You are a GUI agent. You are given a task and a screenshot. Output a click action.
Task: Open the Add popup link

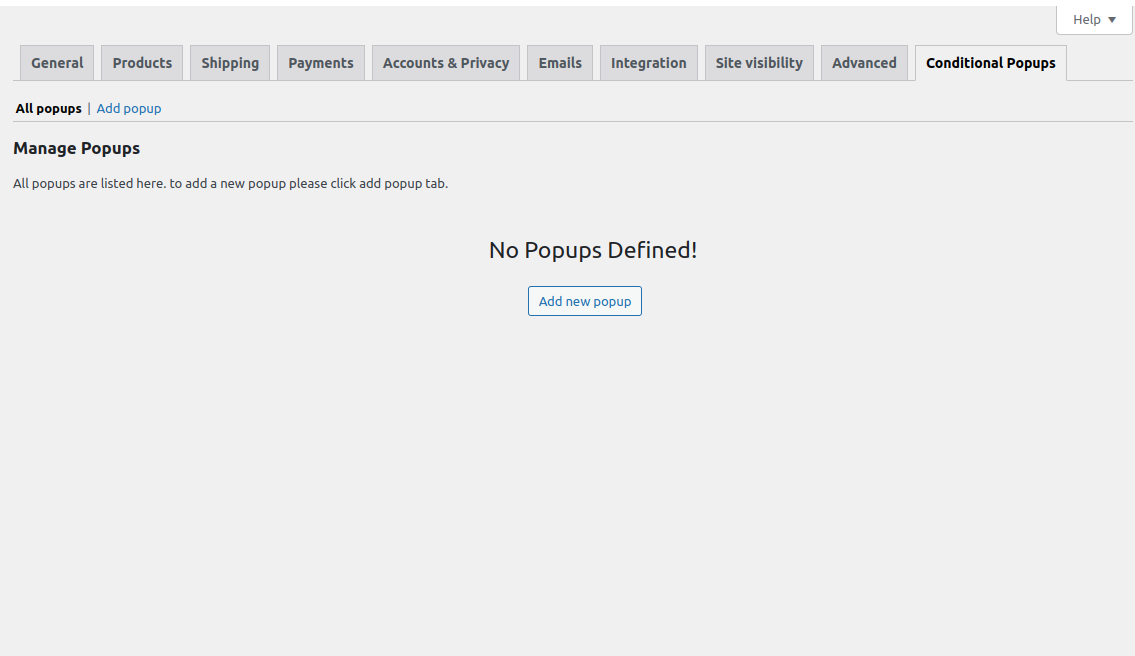click(128, 108)
